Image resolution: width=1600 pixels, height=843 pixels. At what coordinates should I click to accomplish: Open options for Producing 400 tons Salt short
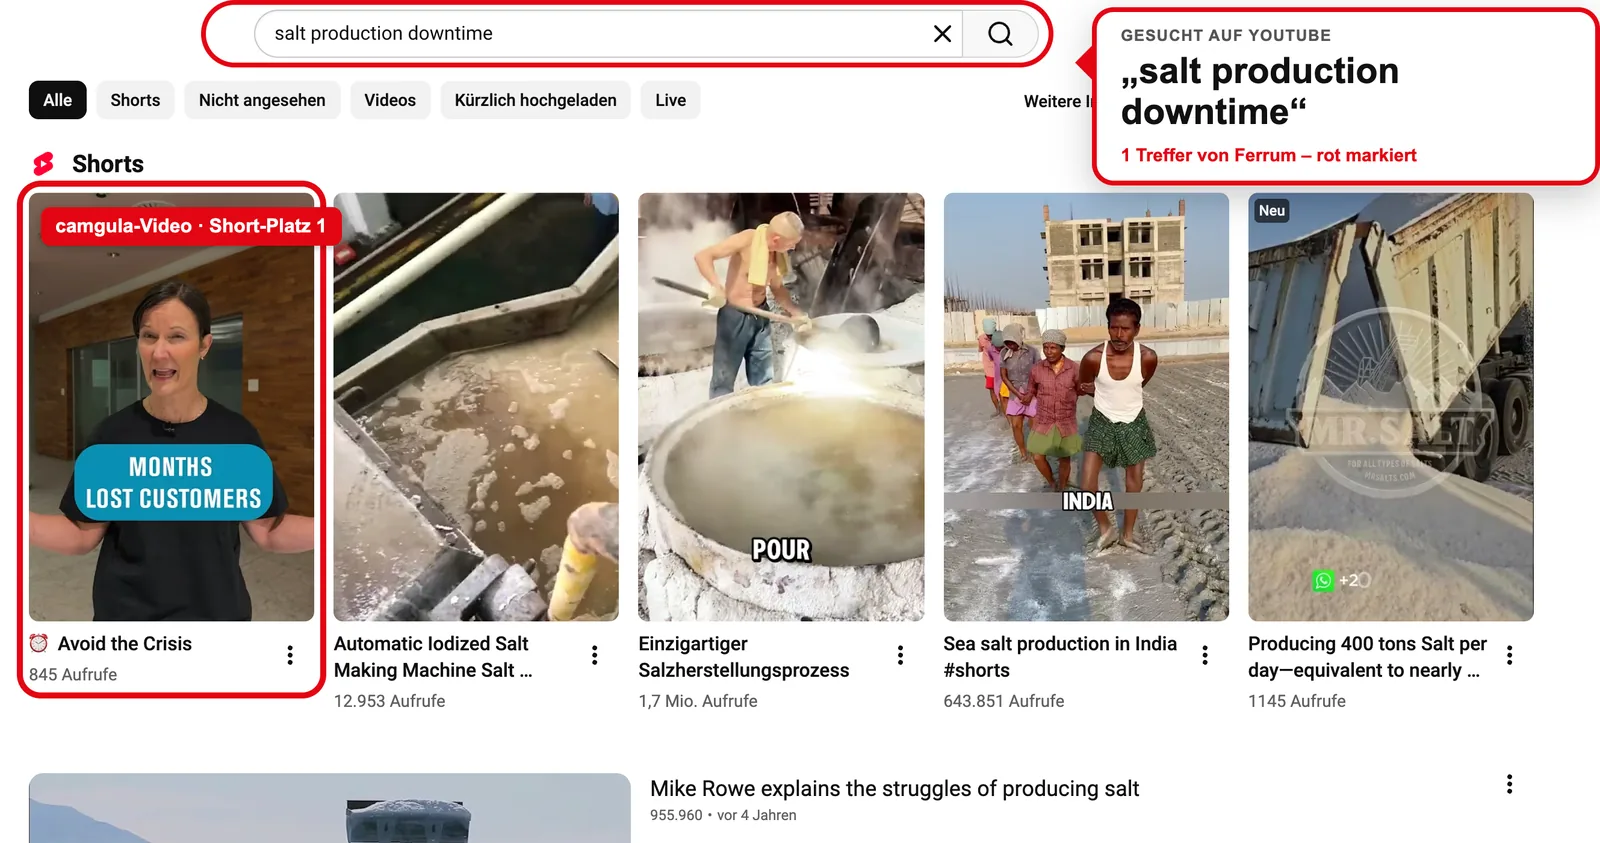[x=1510, y=655]
